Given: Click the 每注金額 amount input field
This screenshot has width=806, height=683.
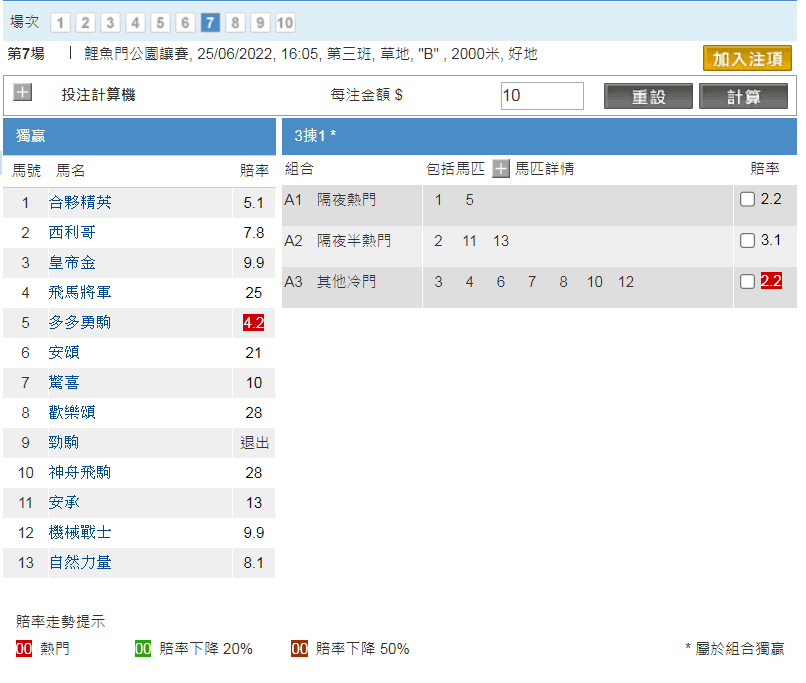Looking at the screenshot, I should coord(542,96).
